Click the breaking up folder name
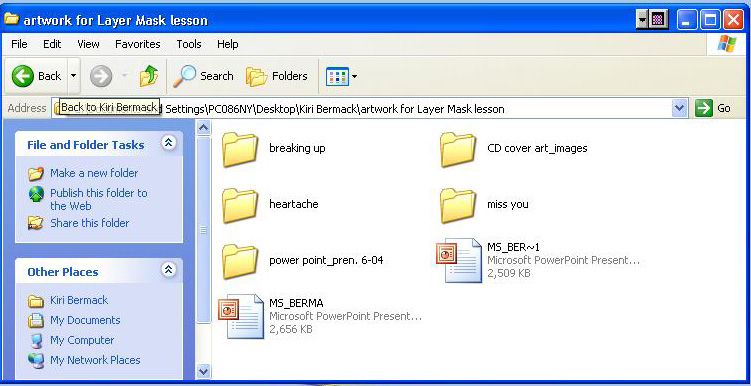Screen dimensions: 751x386 pos(297,148)
